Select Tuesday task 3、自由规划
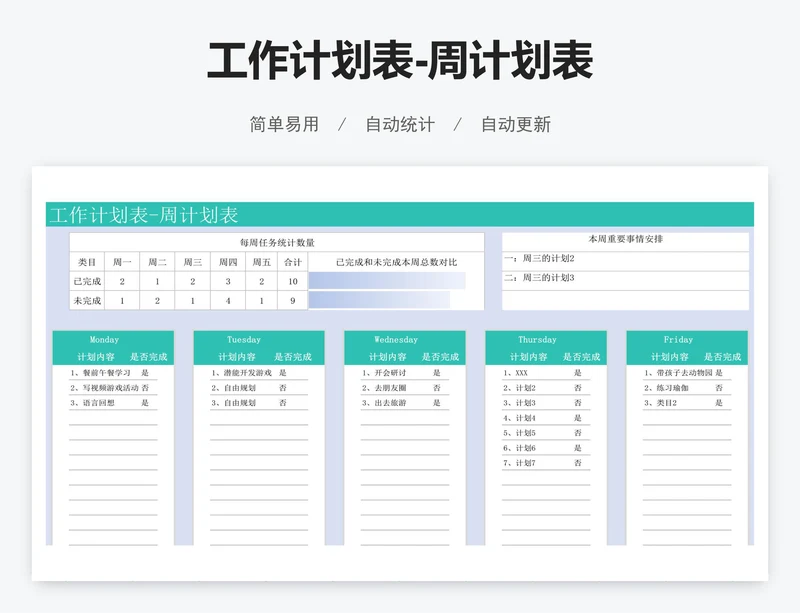The width and height of the screenshot is (800, 613). (x=233, y=403)
